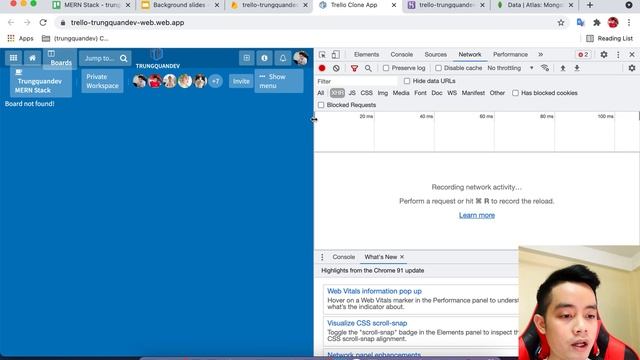Select the inspect element picker icon
Image resolution: width=640 pixels, height=360 pixels.
[x=322, y=55]
